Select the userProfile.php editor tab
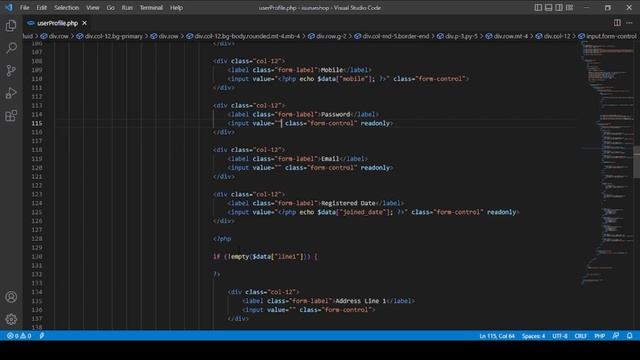 coord(57,23)
